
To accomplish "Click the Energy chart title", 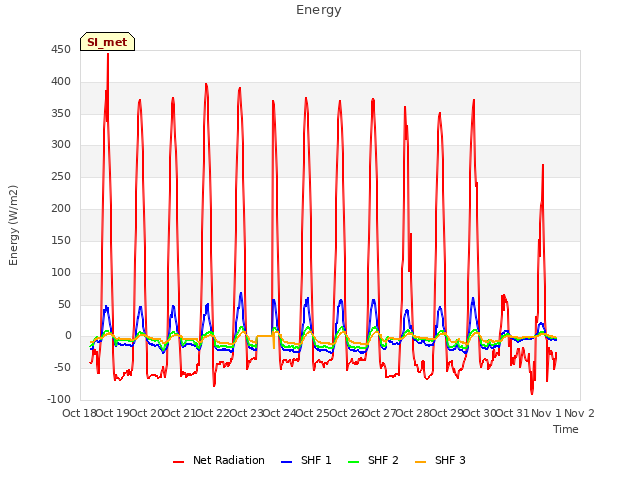I will pos(319,10).
